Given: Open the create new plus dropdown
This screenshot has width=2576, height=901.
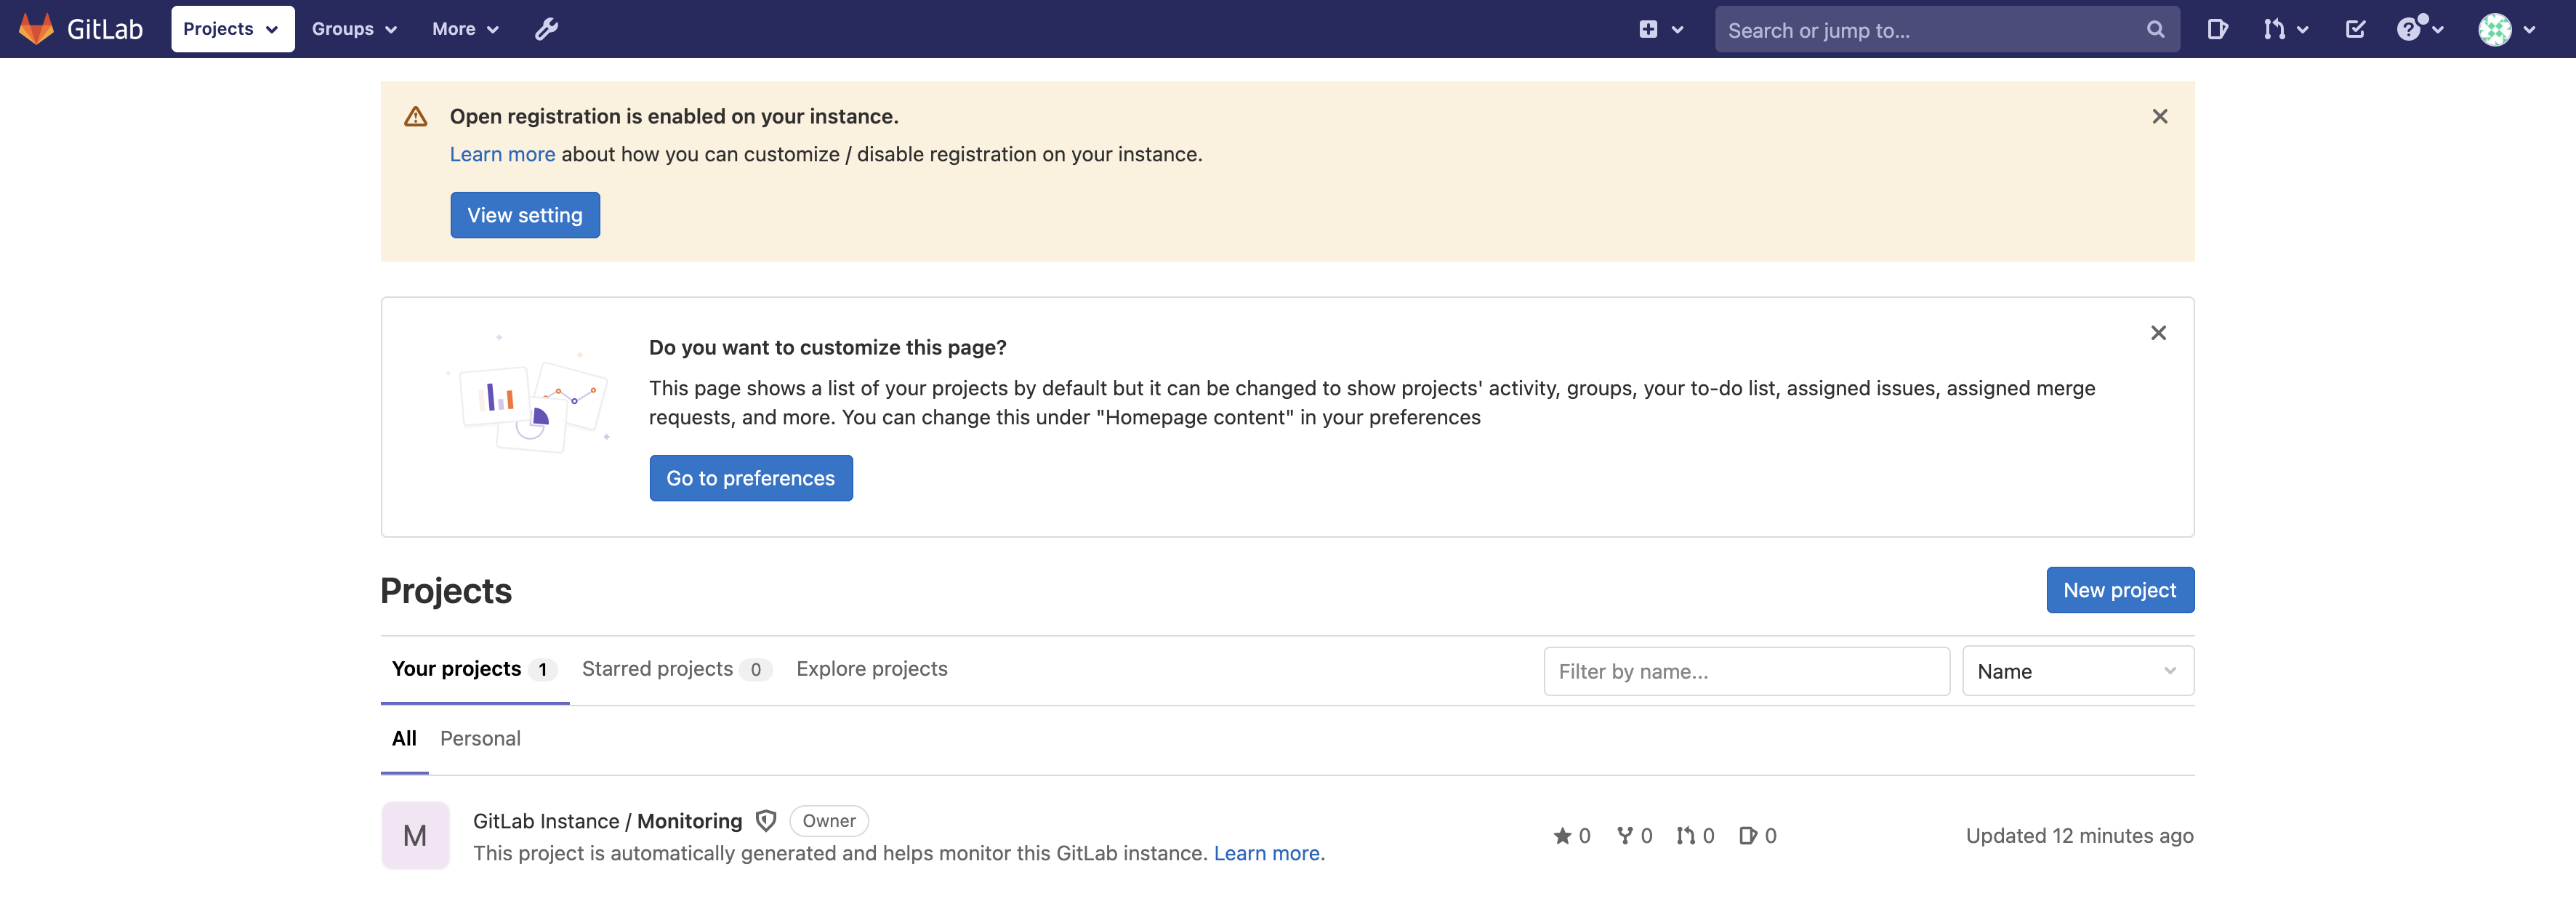Looking at the screenshot, I should 1660,29.
